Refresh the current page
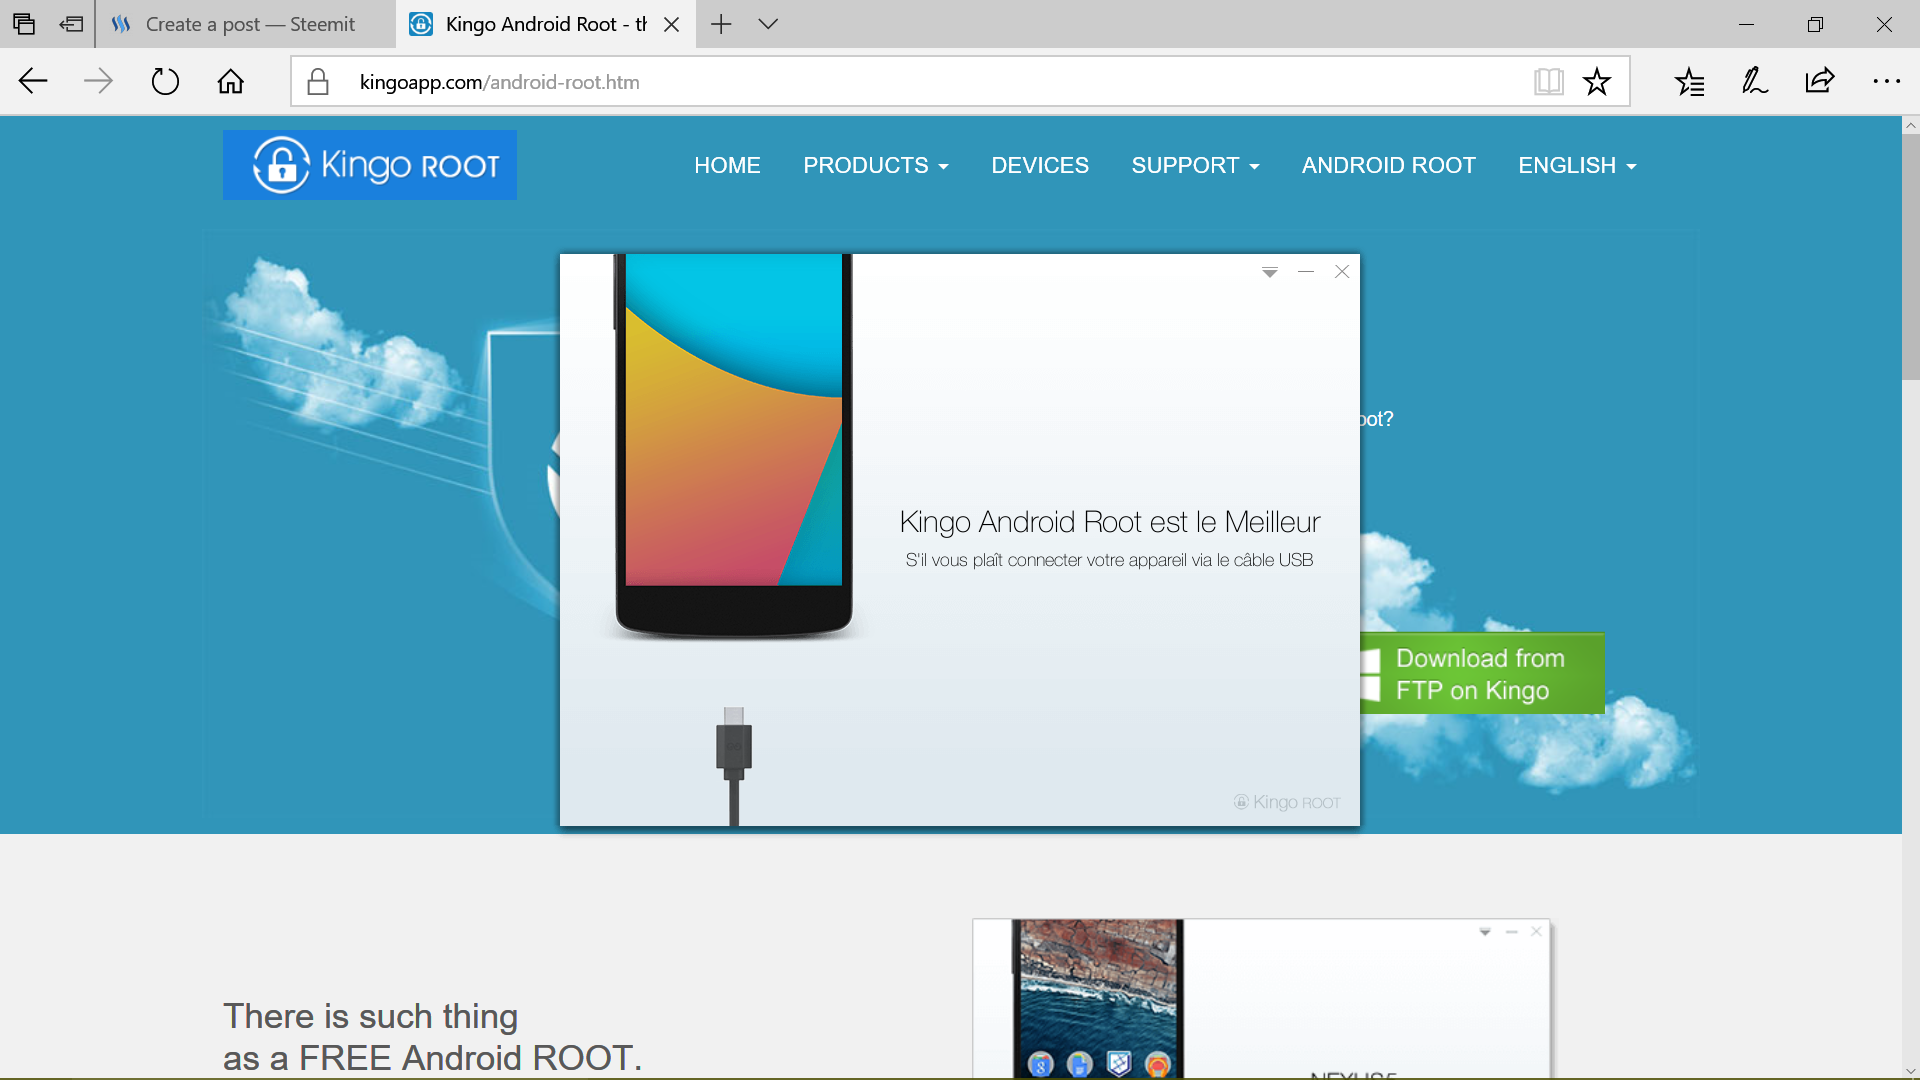This screenshot has width=1920, height=1080. tap(165, 82)
